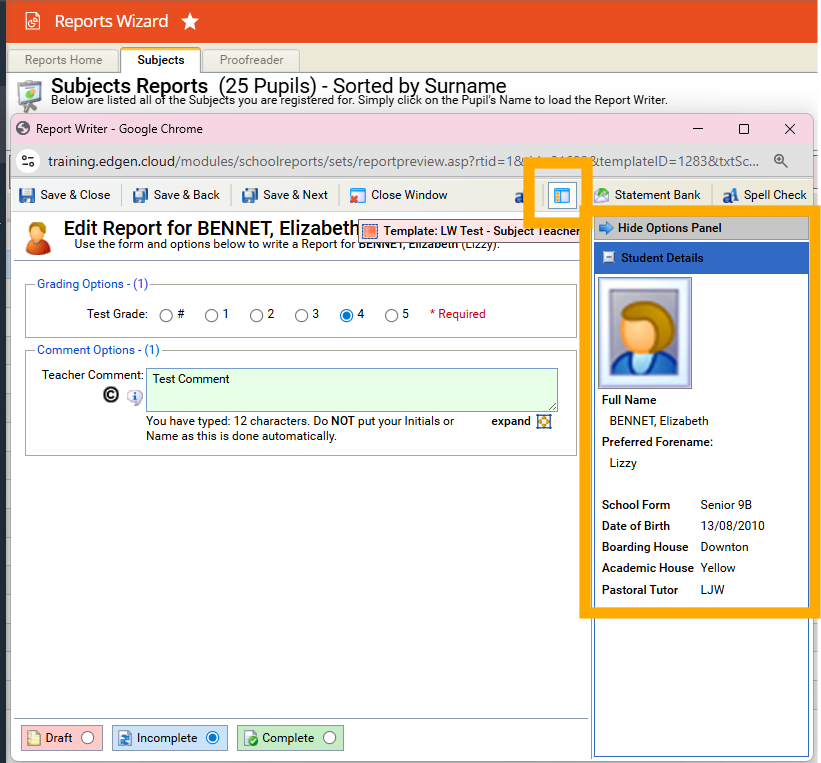Click inside the Teacher Comment text field
The width and height of the screenshot is (821, 763).
pos(350,389)
